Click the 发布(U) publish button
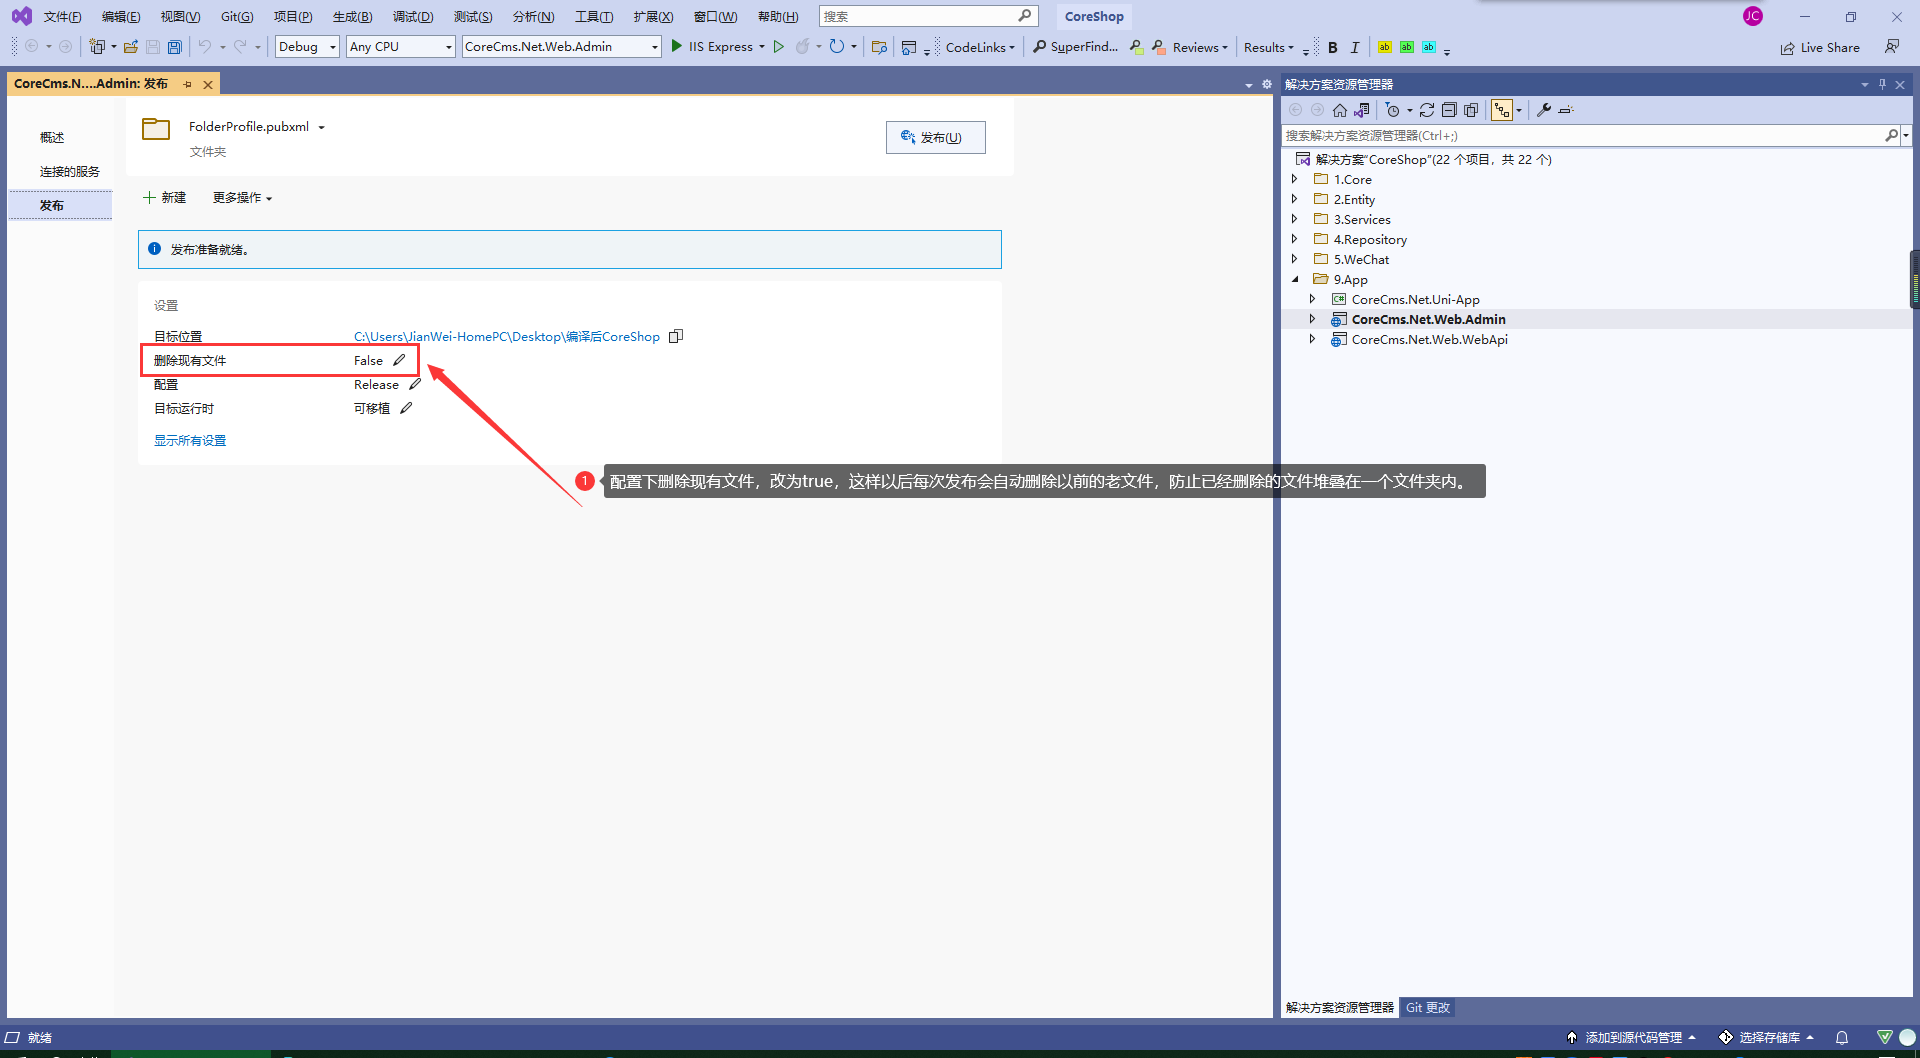Image resolution: width=1920 pixels, height=1058 pixels. click(x=935, y=138)
